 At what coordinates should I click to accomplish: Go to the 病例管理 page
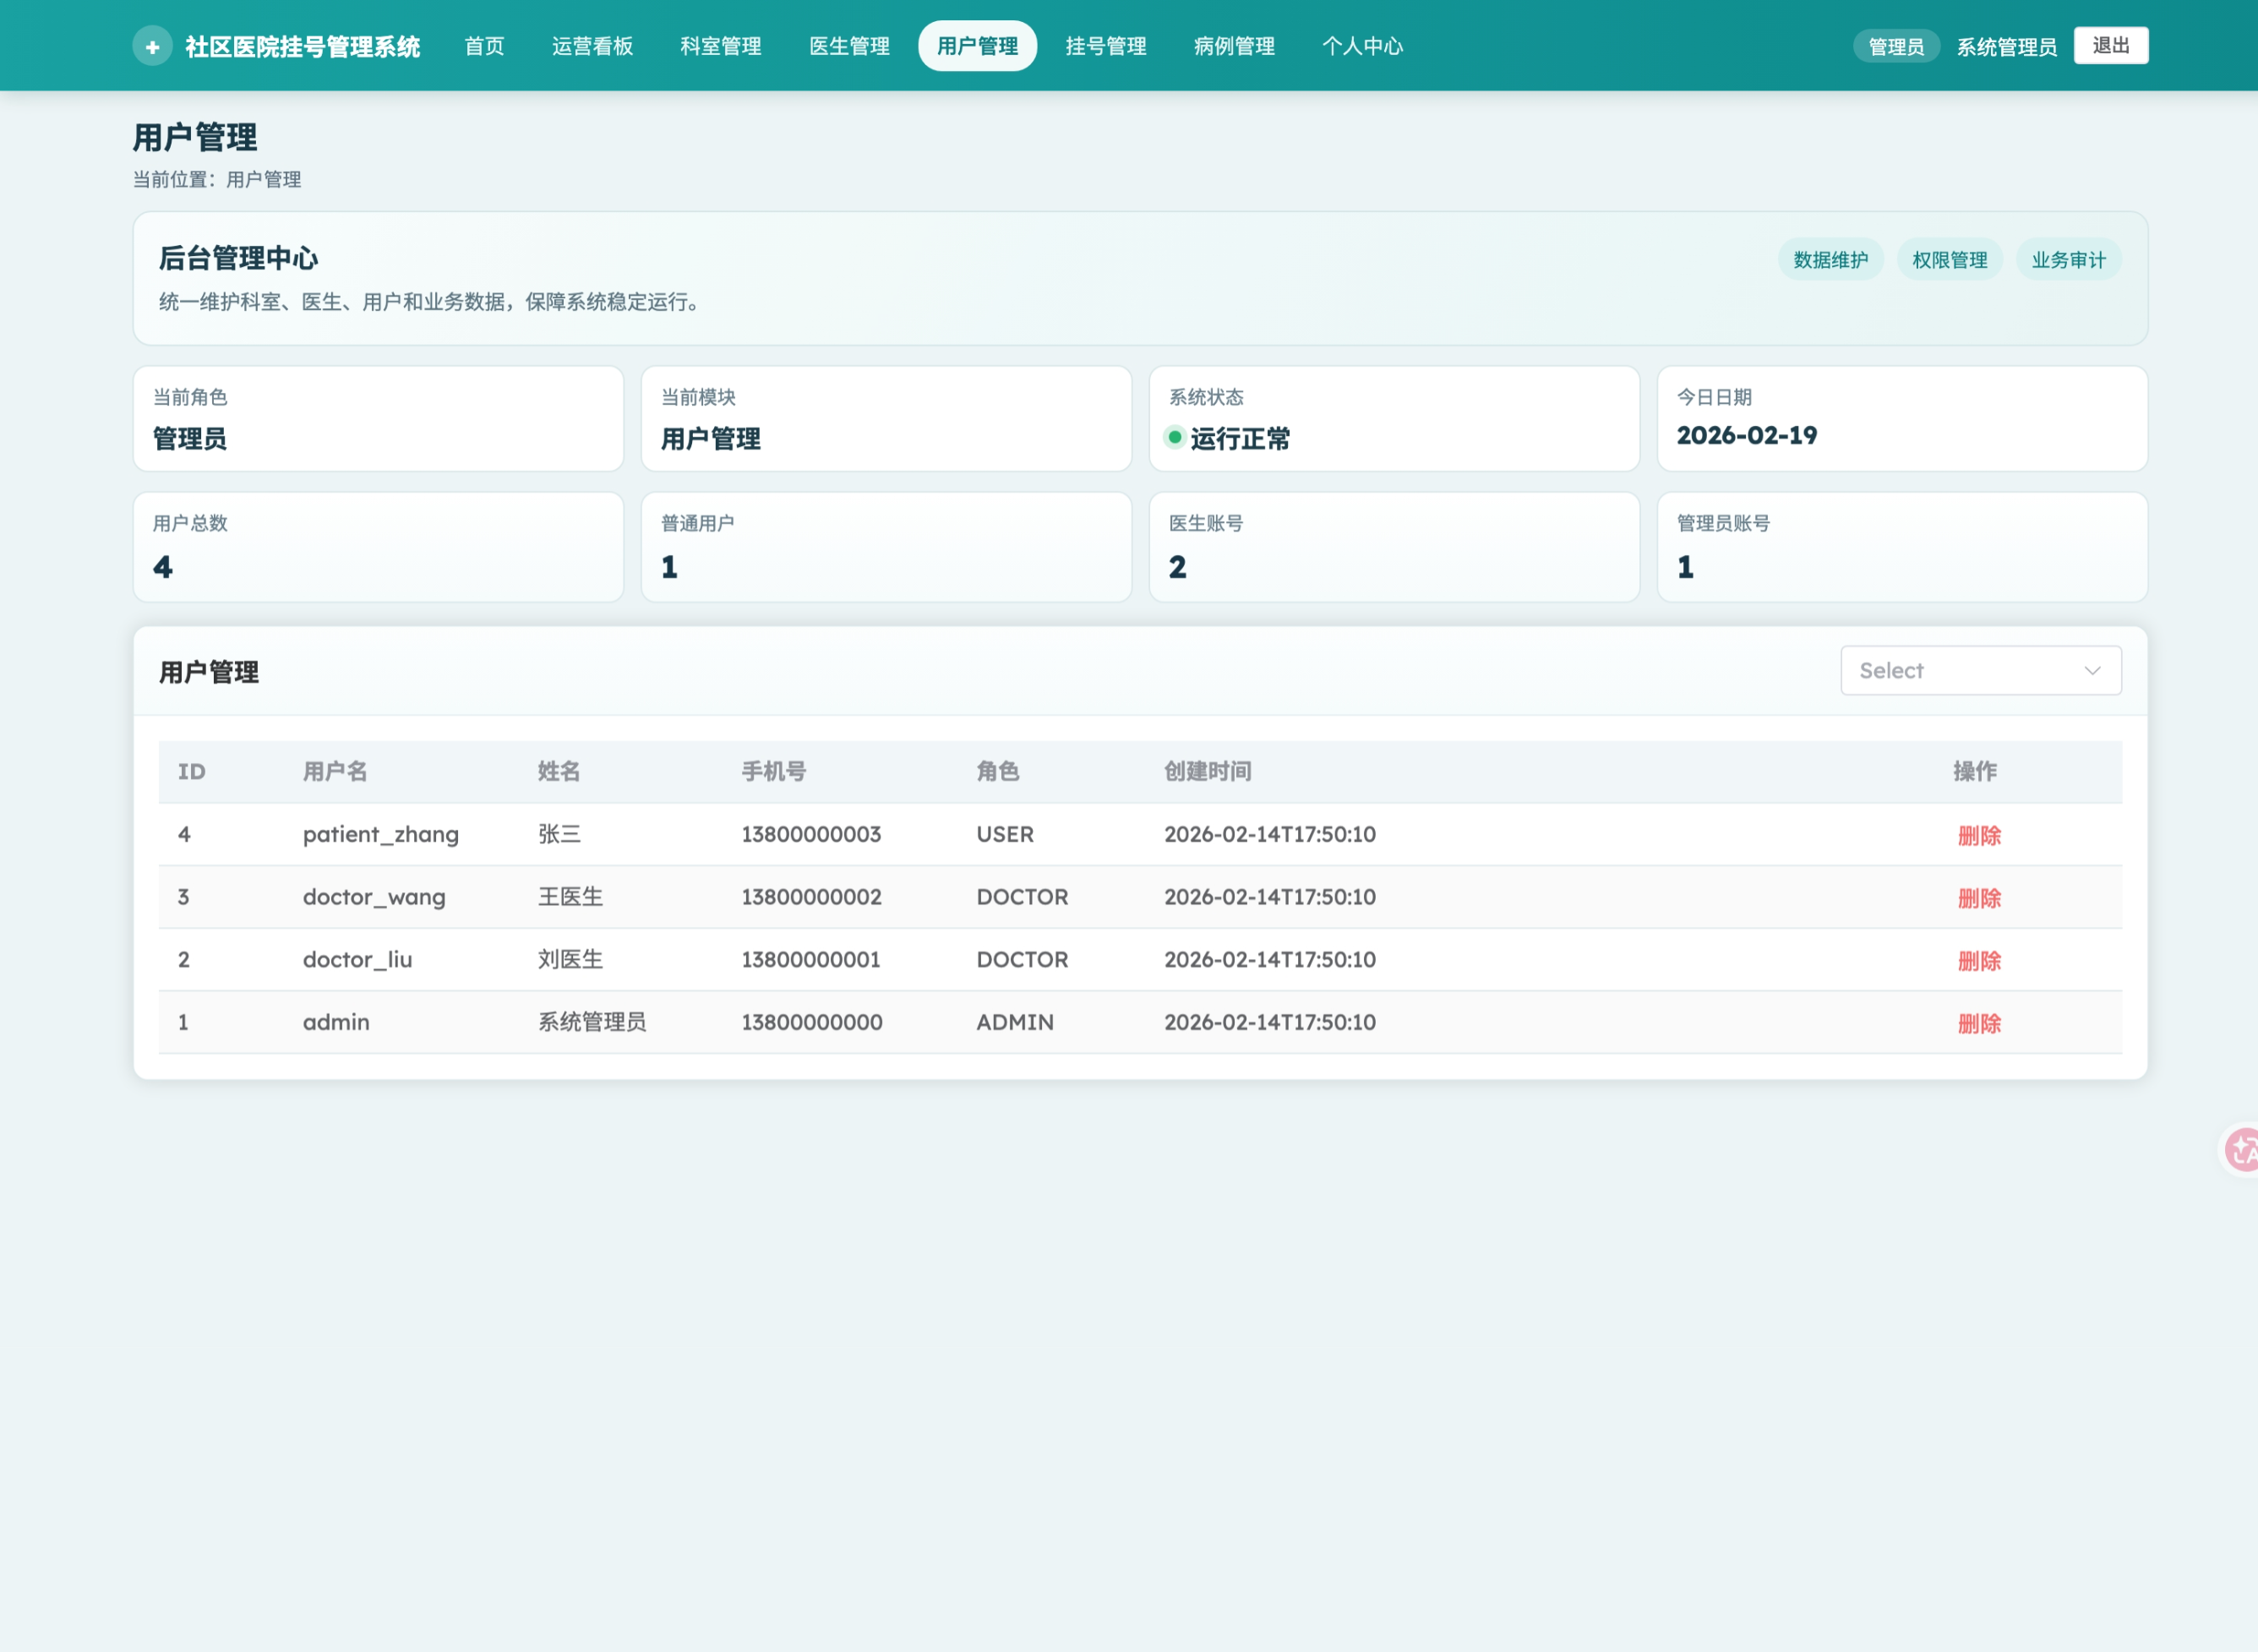pos(1234,46)
